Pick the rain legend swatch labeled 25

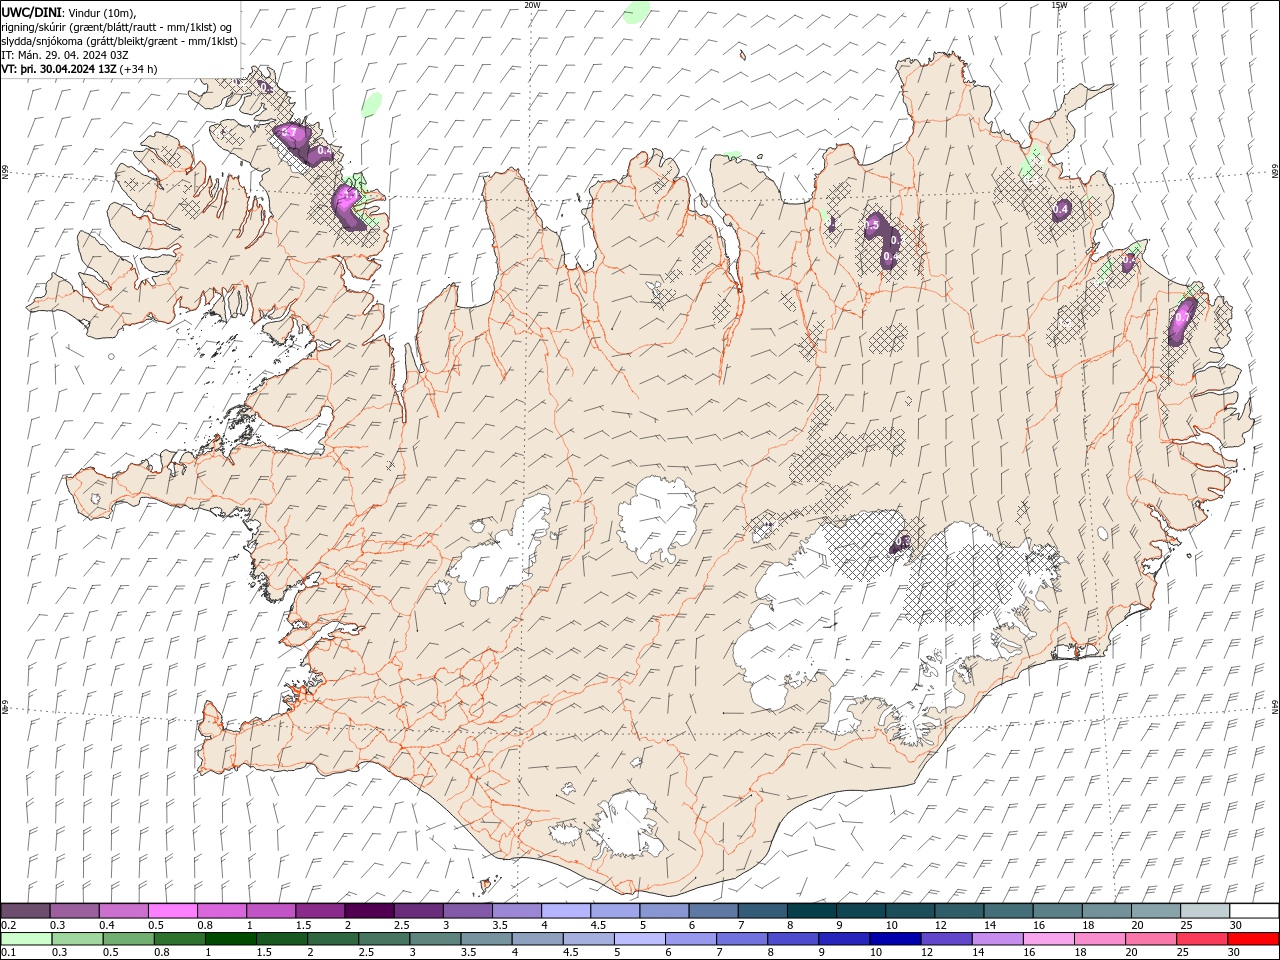click(1203, 939)
